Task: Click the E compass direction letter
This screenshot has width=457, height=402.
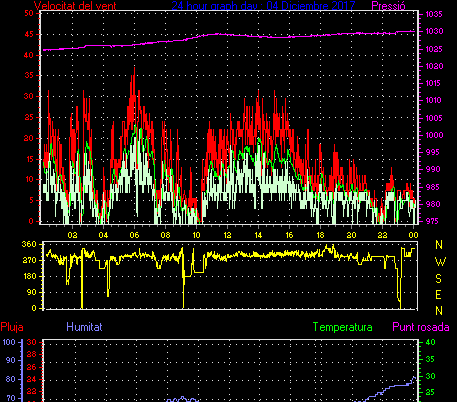Action: (439, 295)
